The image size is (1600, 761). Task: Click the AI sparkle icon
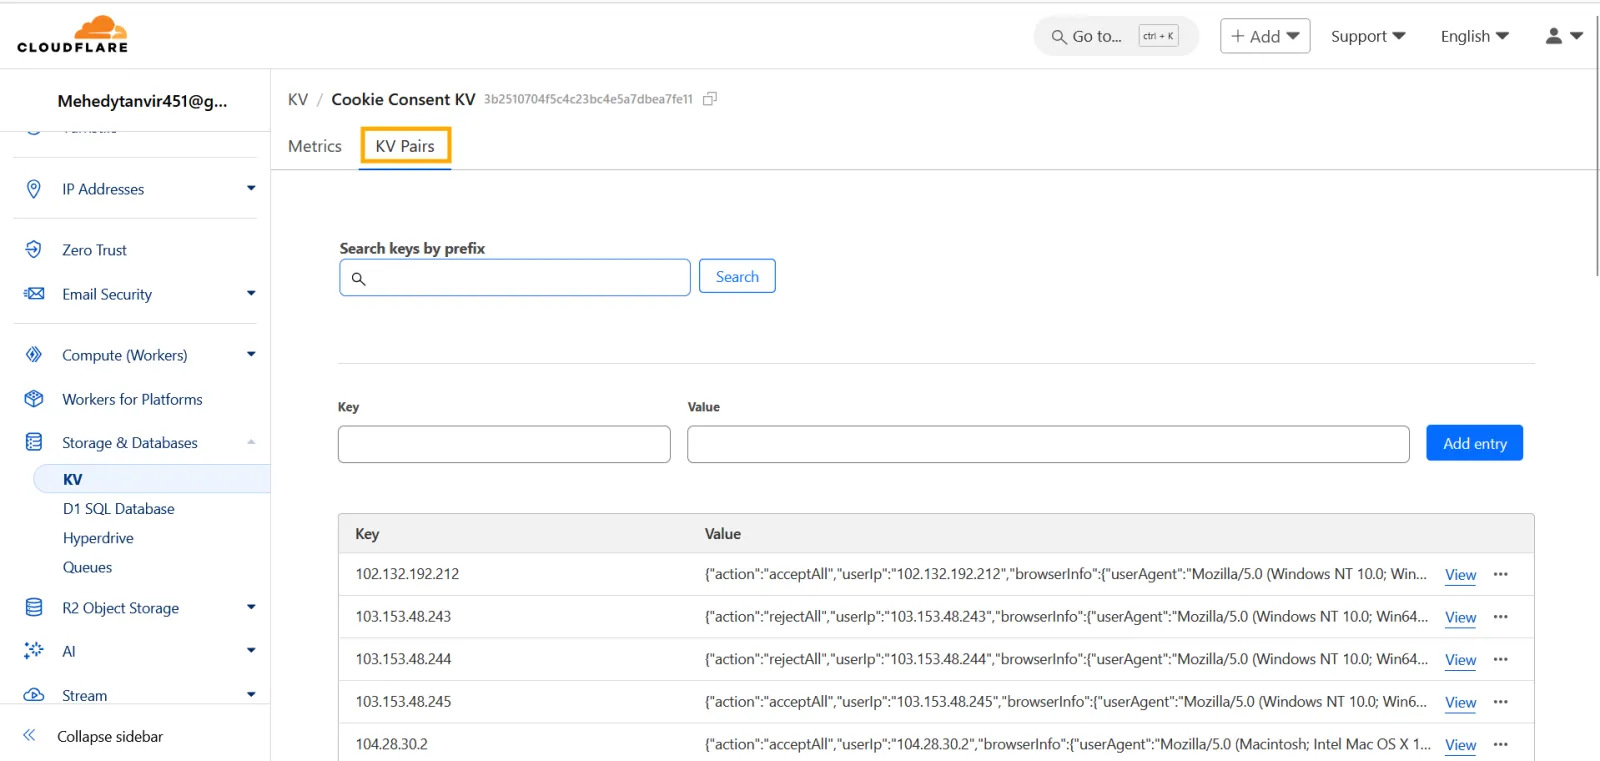(34, 651)
